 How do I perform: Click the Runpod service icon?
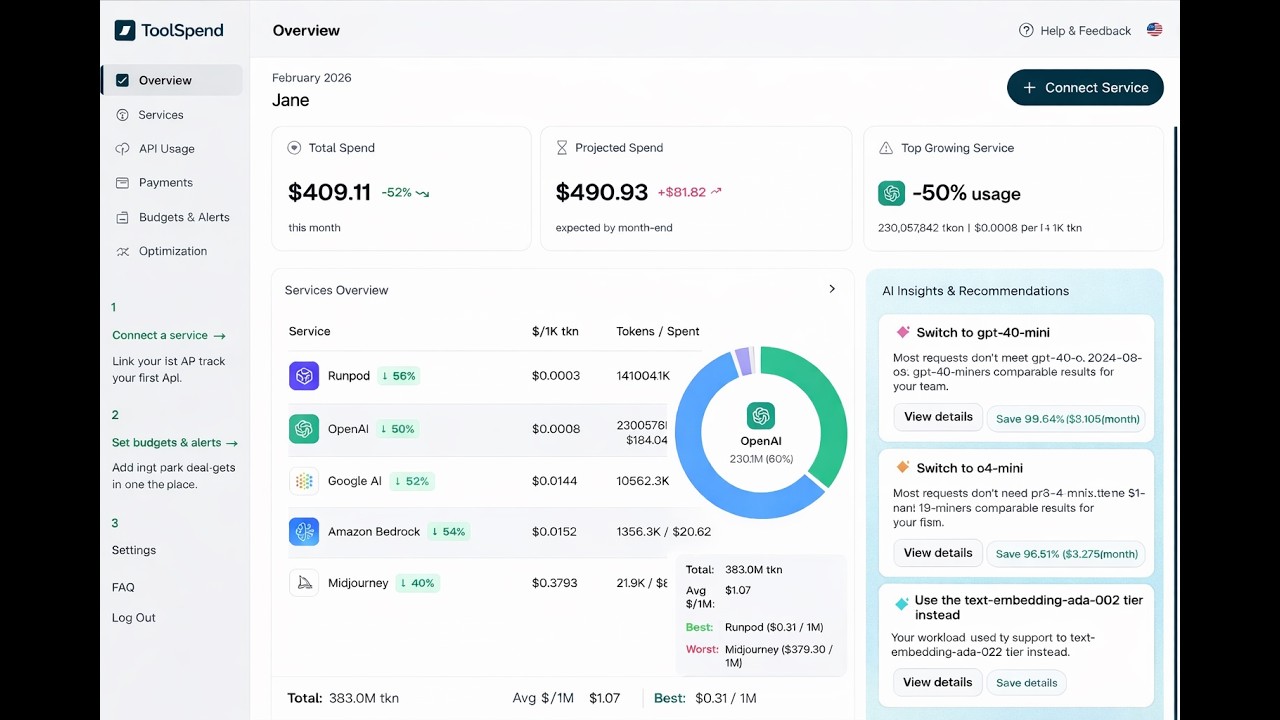click(x=304, y=376)
